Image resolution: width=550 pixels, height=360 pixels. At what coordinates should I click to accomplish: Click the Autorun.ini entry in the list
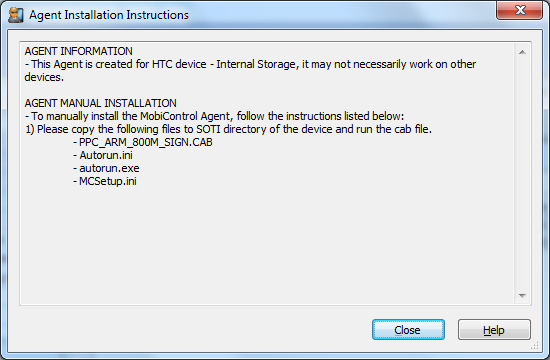tap(103, 155)
